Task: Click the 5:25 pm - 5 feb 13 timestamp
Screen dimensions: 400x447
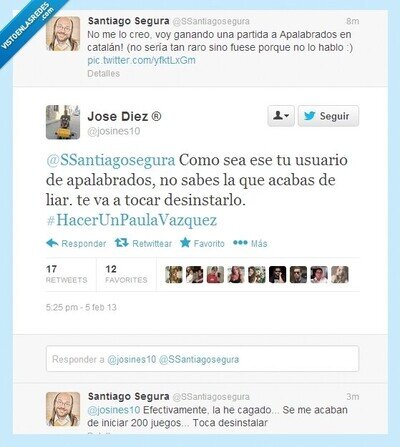Action: click(x=81, y=307)
